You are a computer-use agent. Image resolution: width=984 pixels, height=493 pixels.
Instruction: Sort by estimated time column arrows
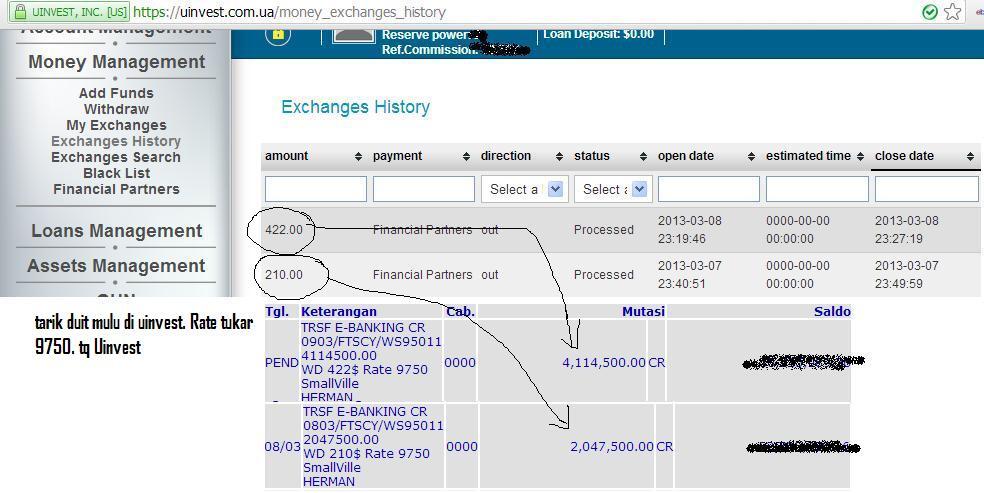[860, 157]
